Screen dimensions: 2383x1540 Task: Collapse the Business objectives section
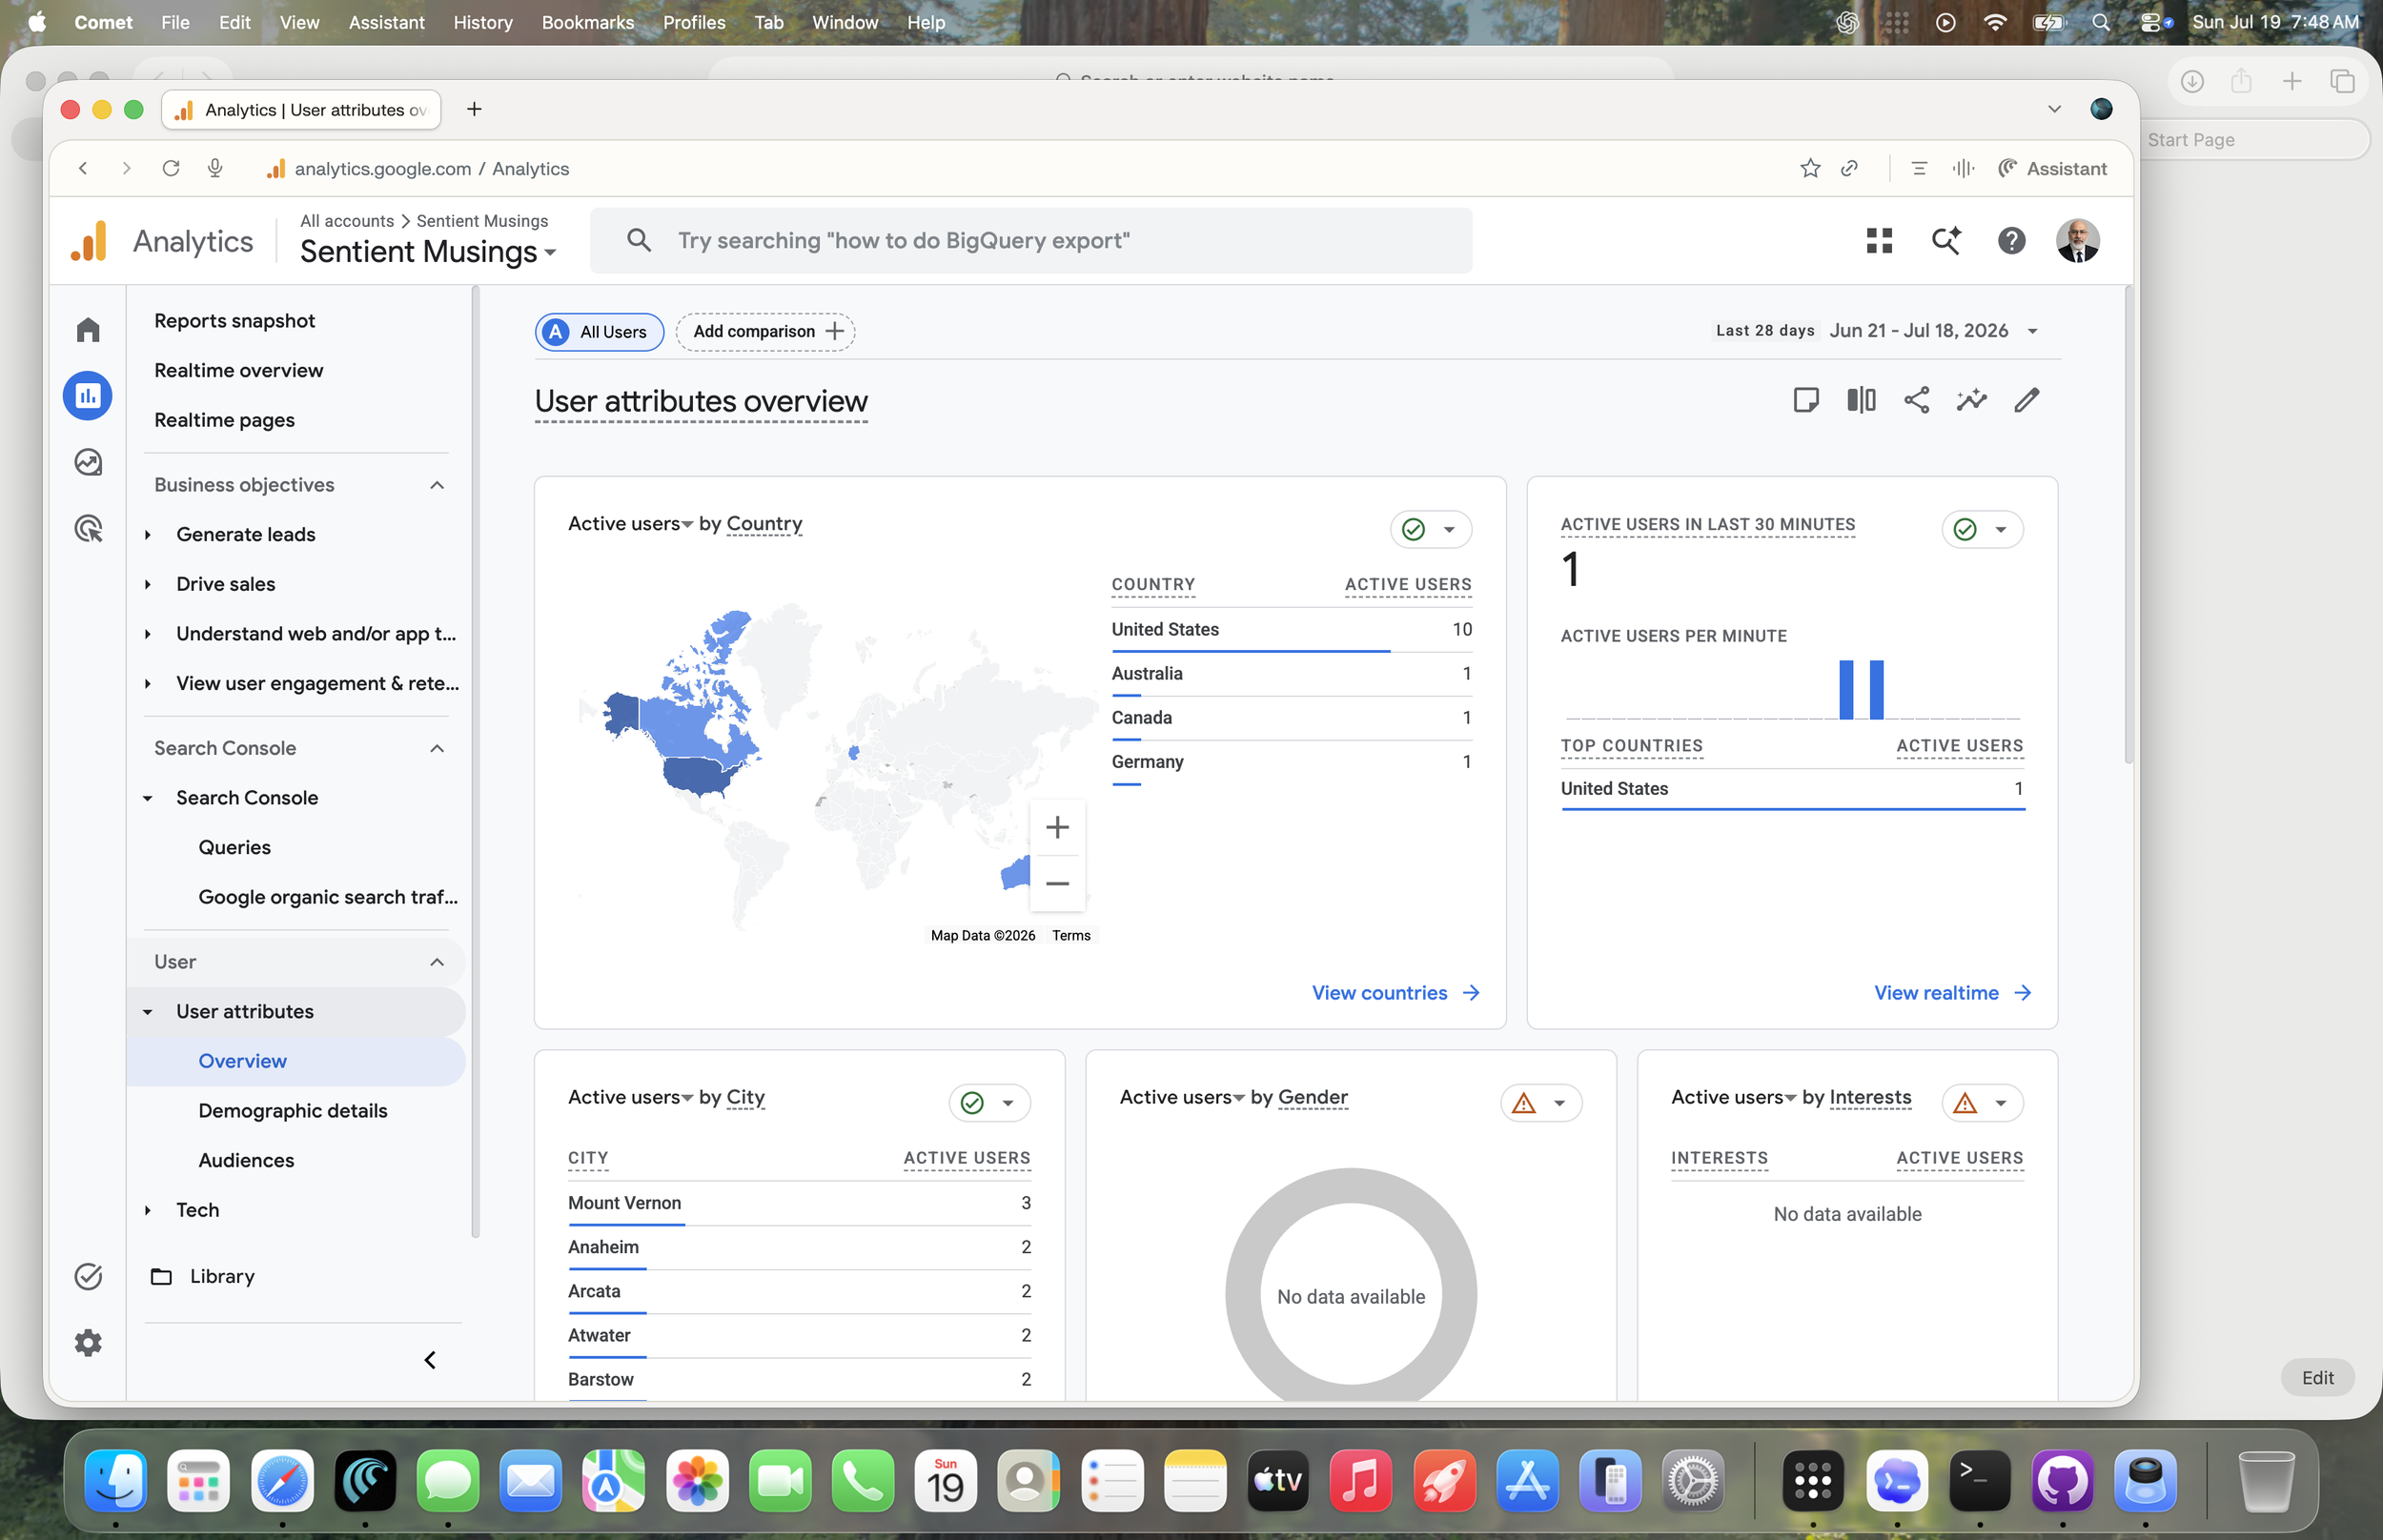pyautogui.click(x=437, y=485)
